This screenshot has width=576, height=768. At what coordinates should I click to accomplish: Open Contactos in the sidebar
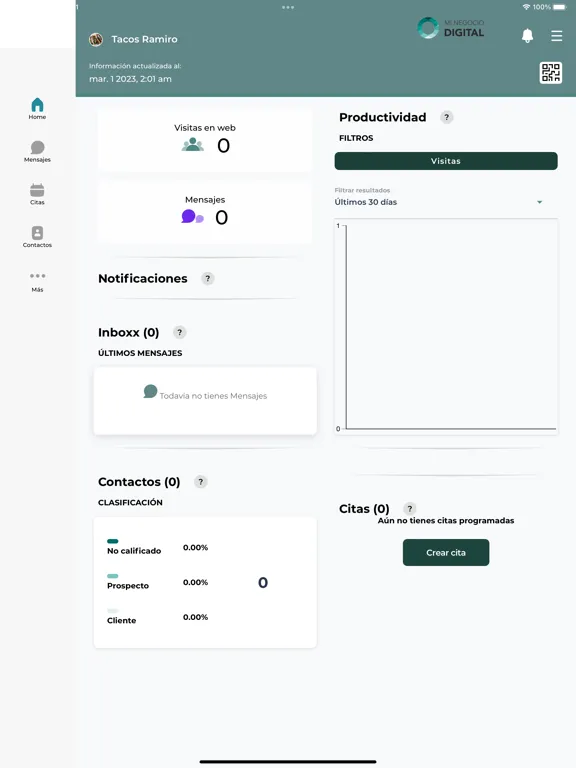click(37, 237)
